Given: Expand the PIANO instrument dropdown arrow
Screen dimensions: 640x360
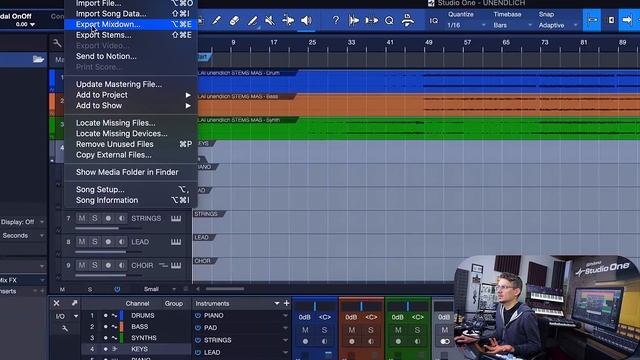Looking at the screenshot, I should click(285, 316).
